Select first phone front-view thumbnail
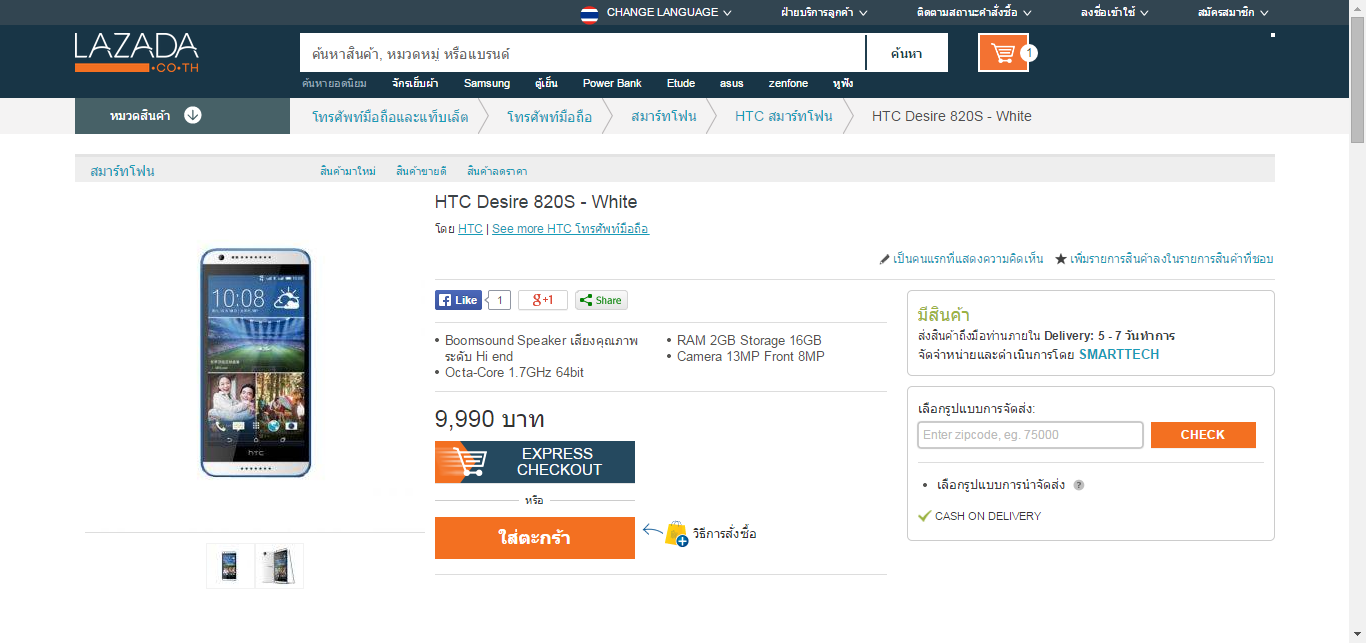Image resolution: width=1366 pixels, height=643 pixels. (x=230, y=566)
